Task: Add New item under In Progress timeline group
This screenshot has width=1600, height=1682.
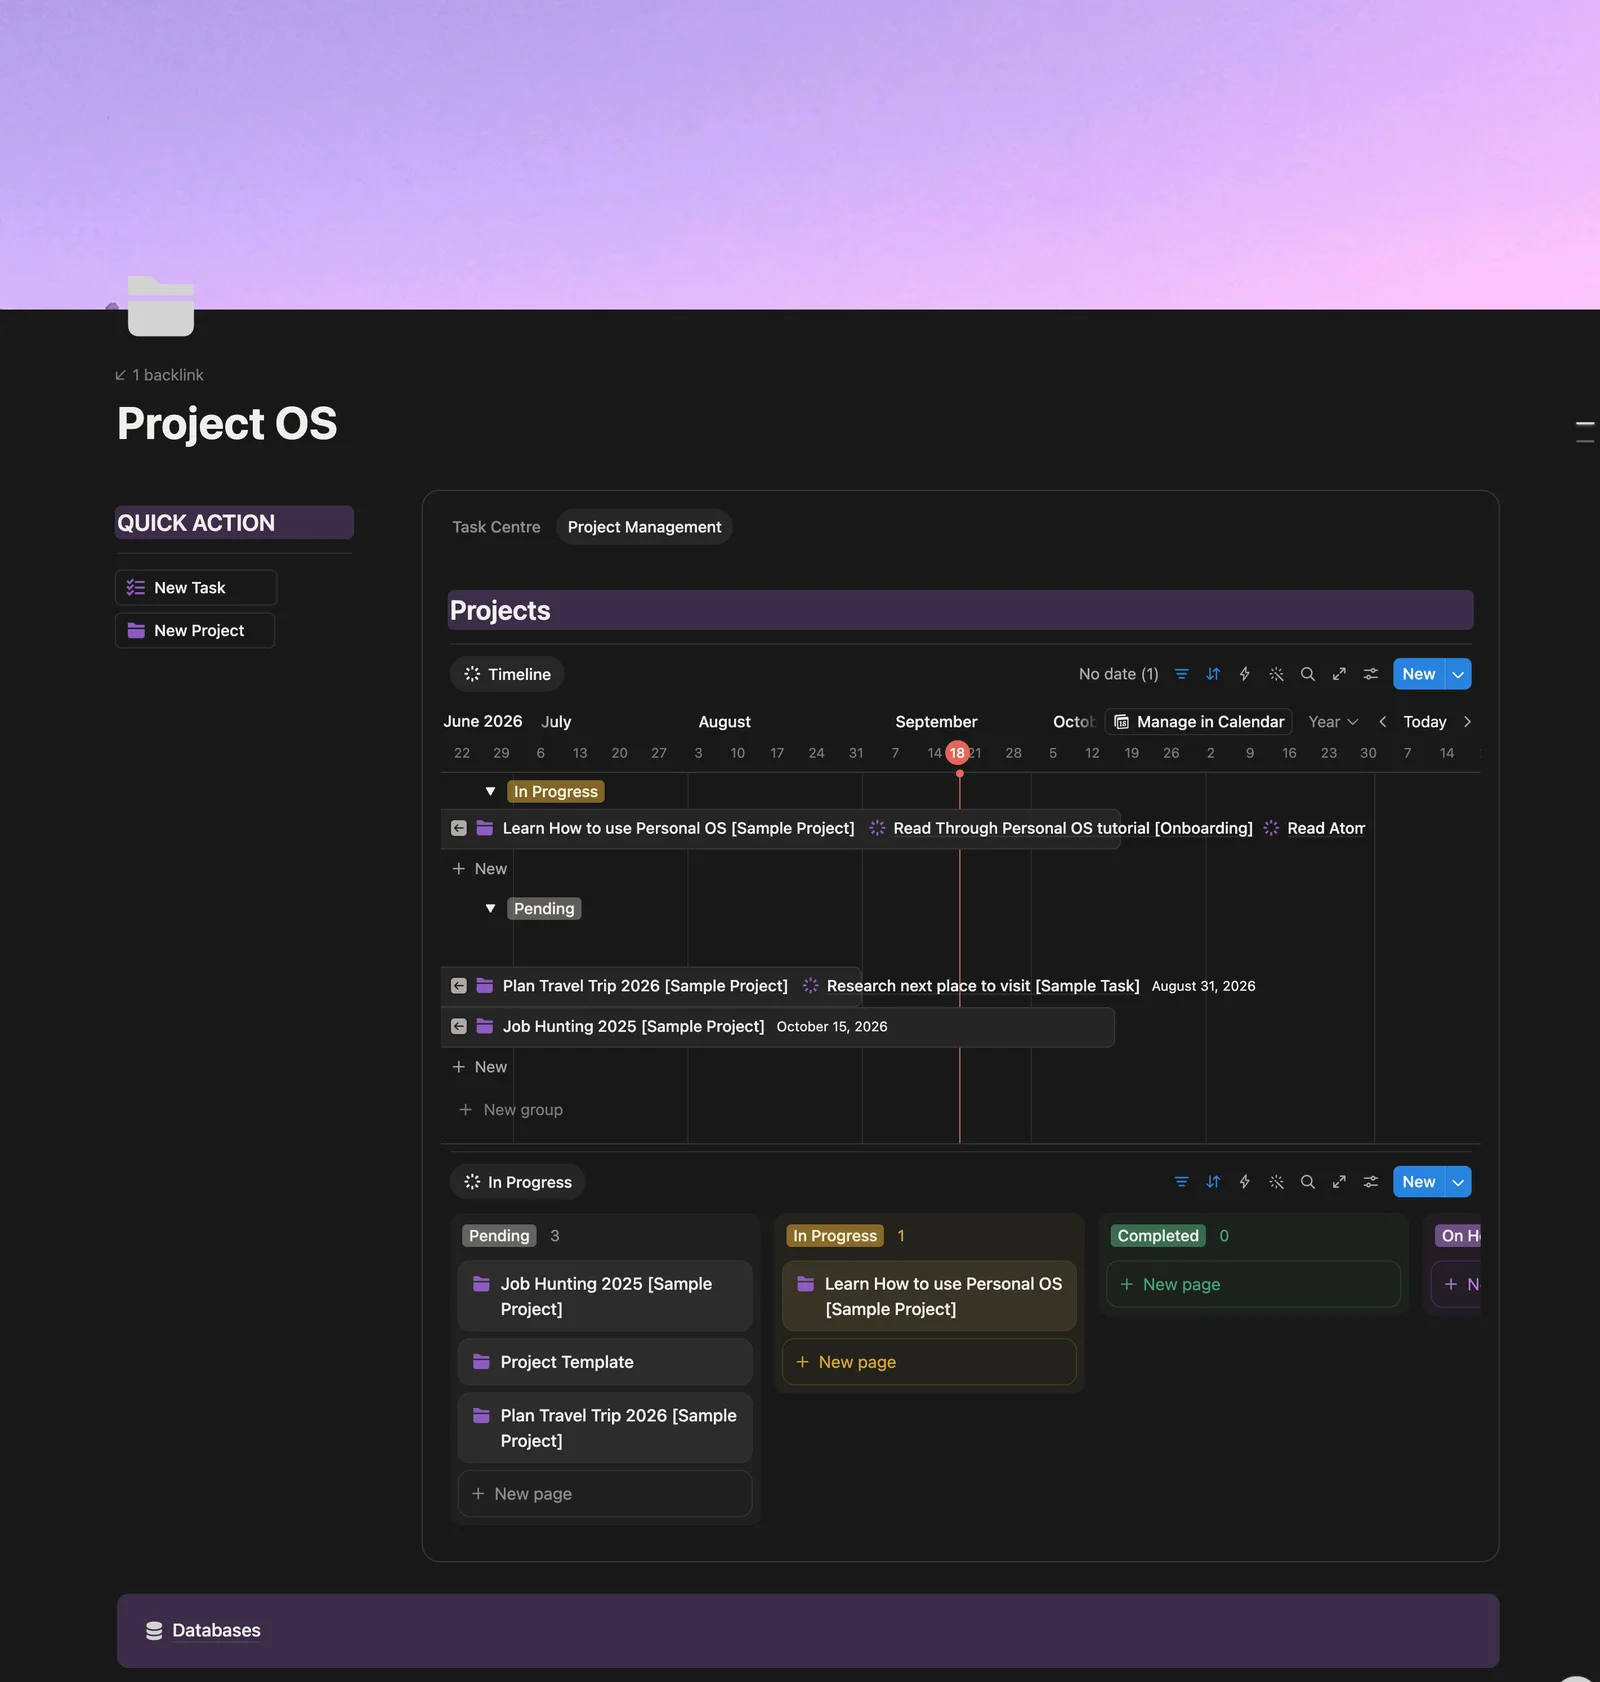Action: pos(480,869)
